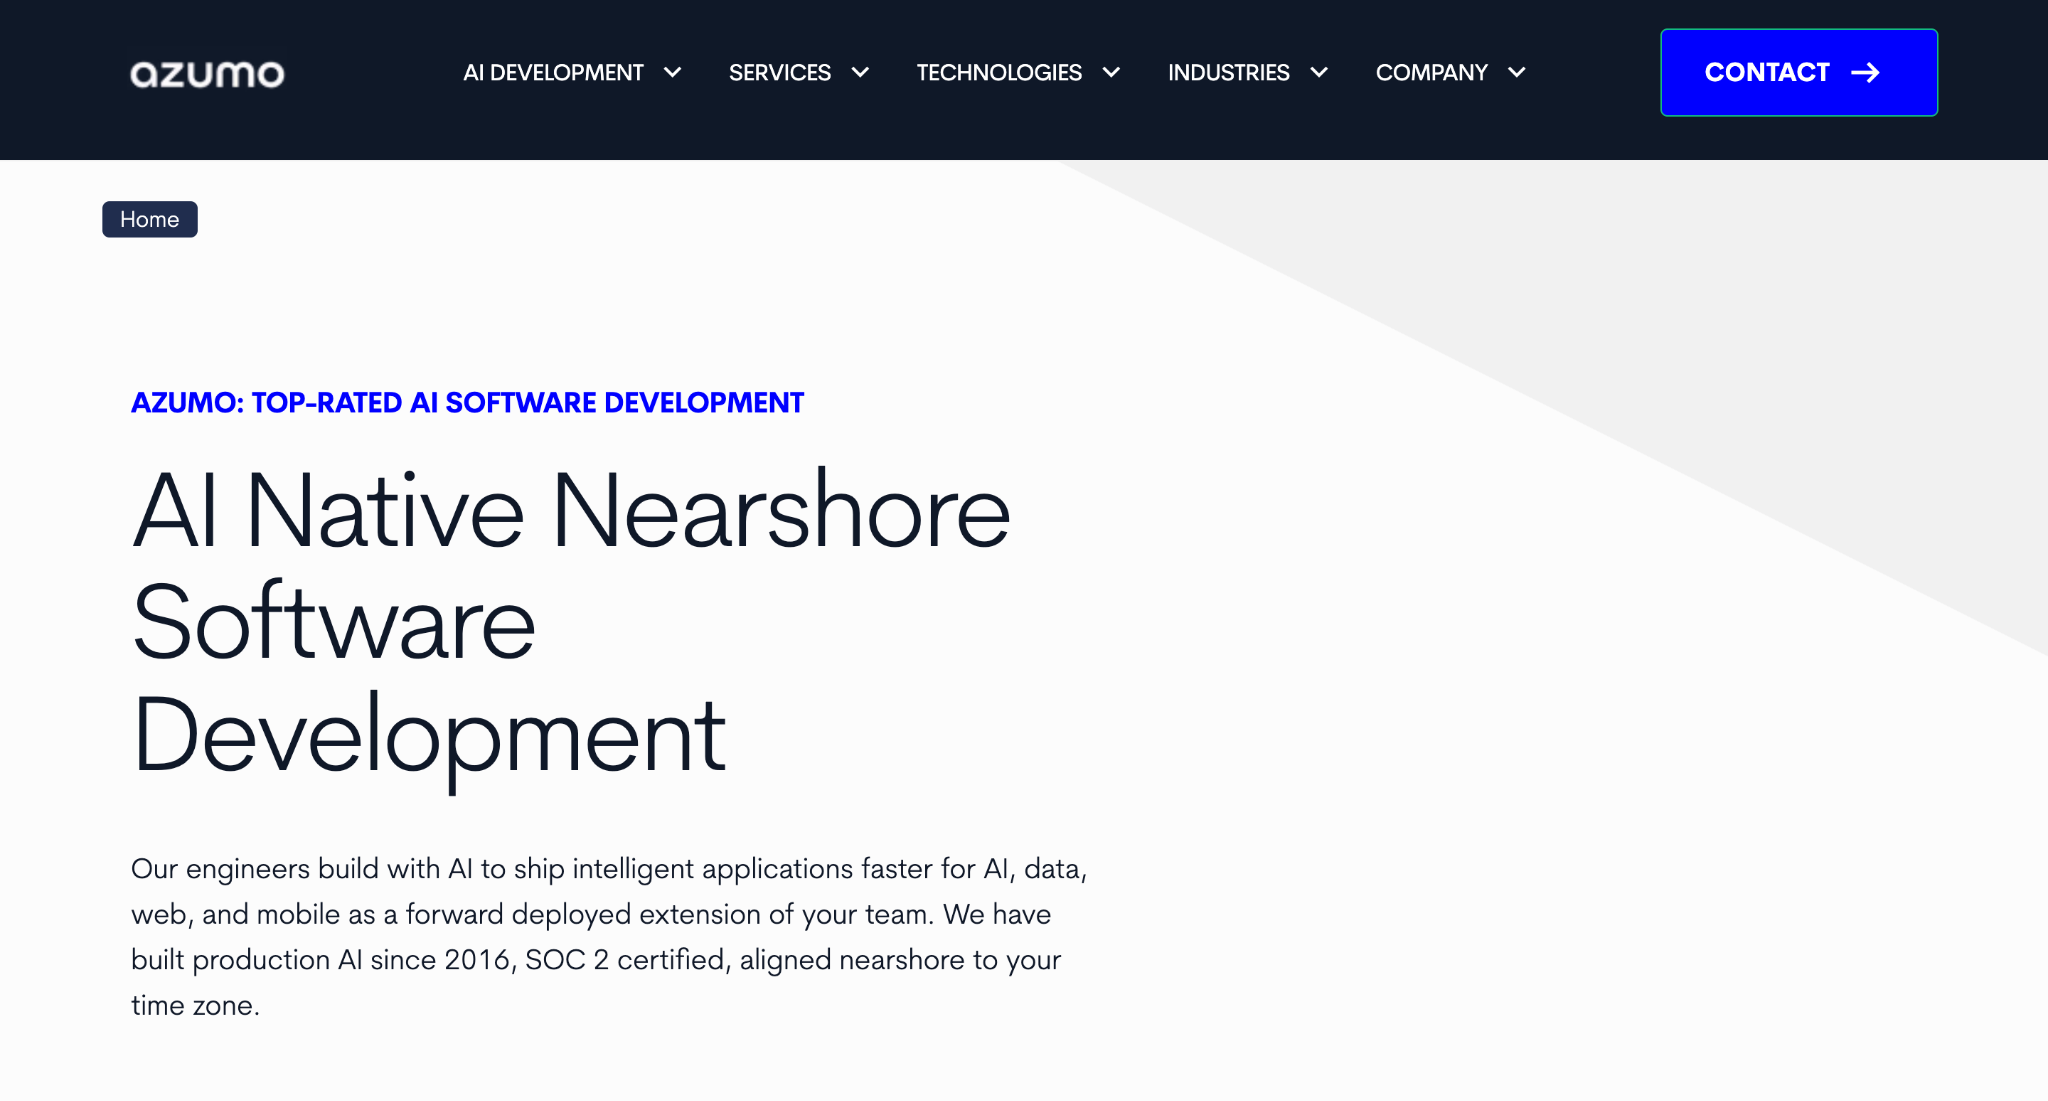The image size is (2048, 1101).
Task: Click the arrow icon in the Contact button
Action: tap(1865, 73)
